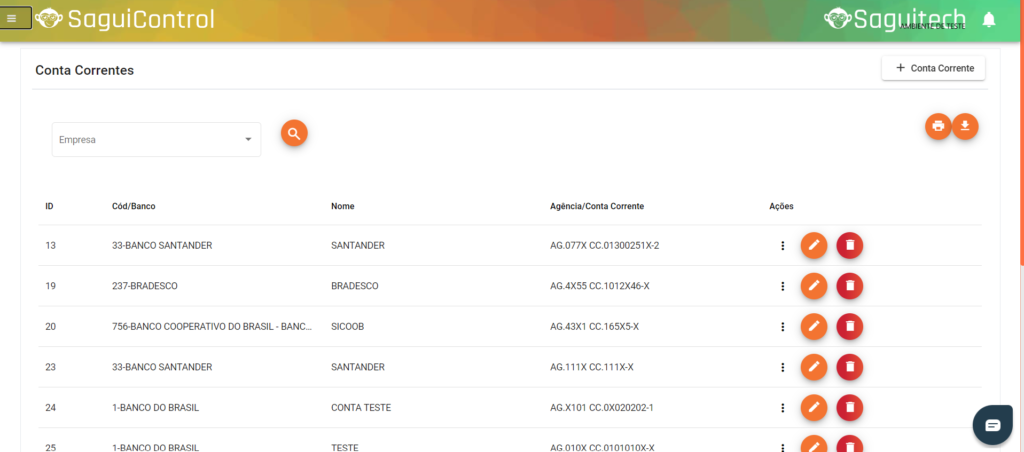Open more actions for ID 13 row
The width and height of the screenshot is (1024, 452).
[x=782, y=245]
